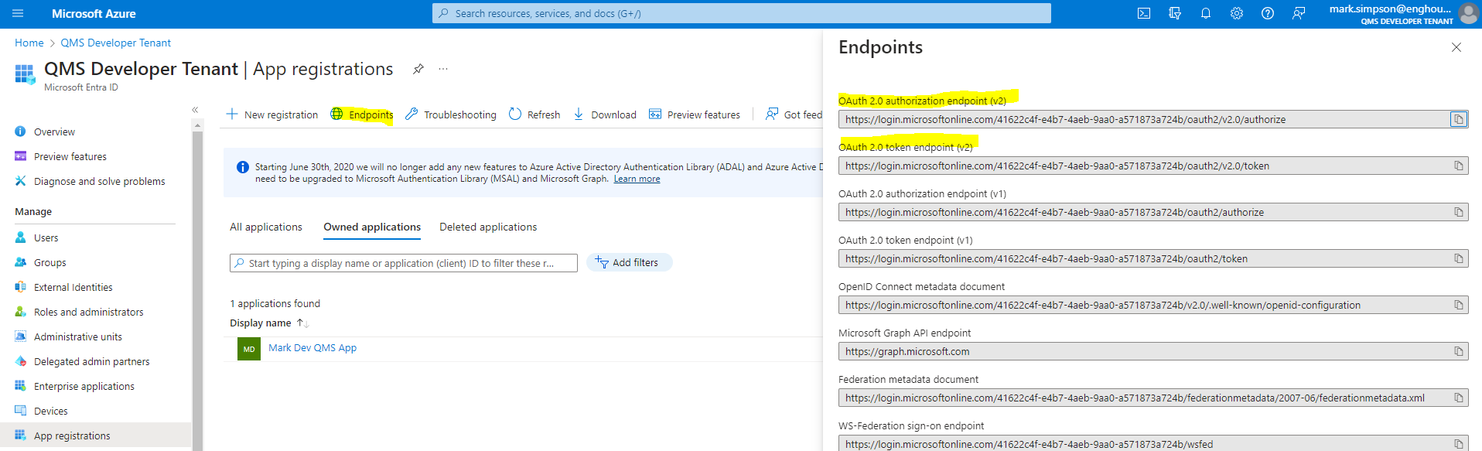Go to QMS Developer Tenant breadcrumb
Image resolution: width=1482 pixels, height=451 pixels.
point(116,43)
